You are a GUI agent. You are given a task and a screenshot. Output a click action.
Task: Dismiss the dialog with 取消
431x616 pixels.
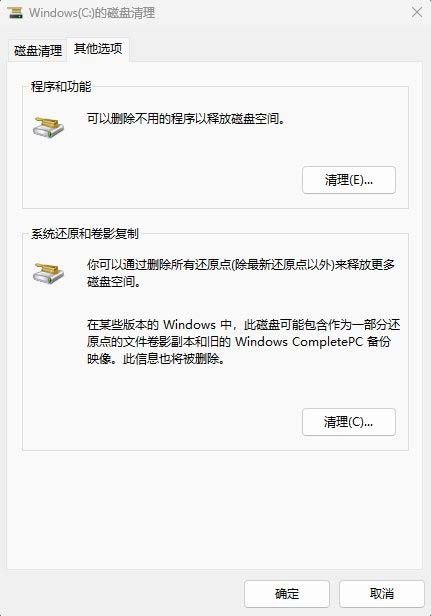point(381,593)
